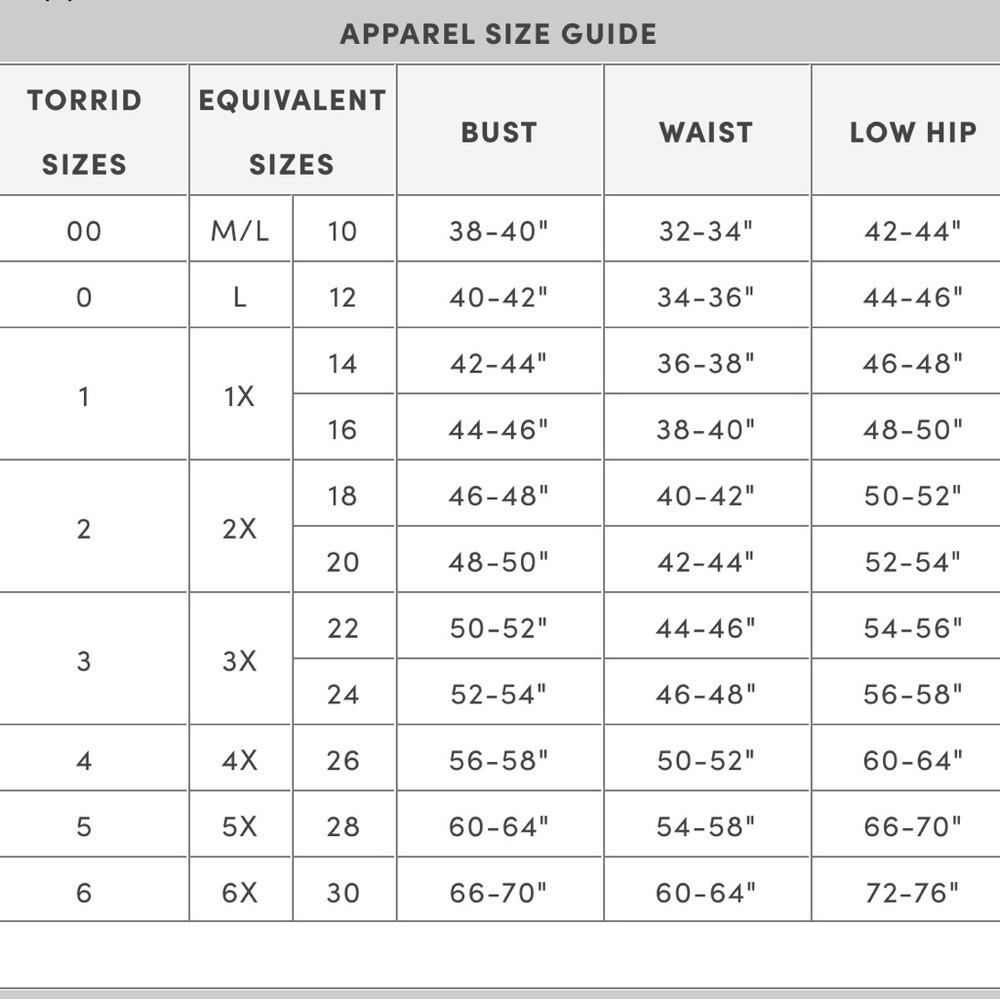This screenshot has height=1000, width=1000.
Task: Select numeric size 26 cell
Action: (x=344, y=758)
